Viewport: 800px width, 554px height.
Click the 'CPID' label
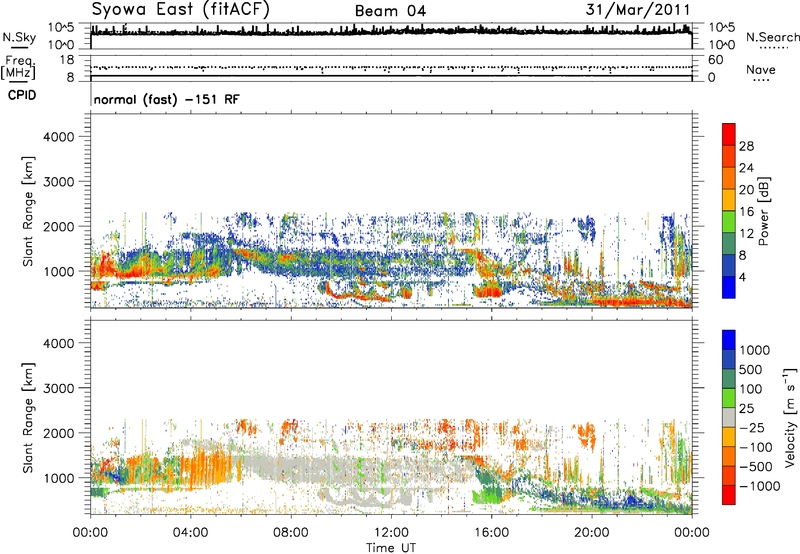(x=22, y=95)
